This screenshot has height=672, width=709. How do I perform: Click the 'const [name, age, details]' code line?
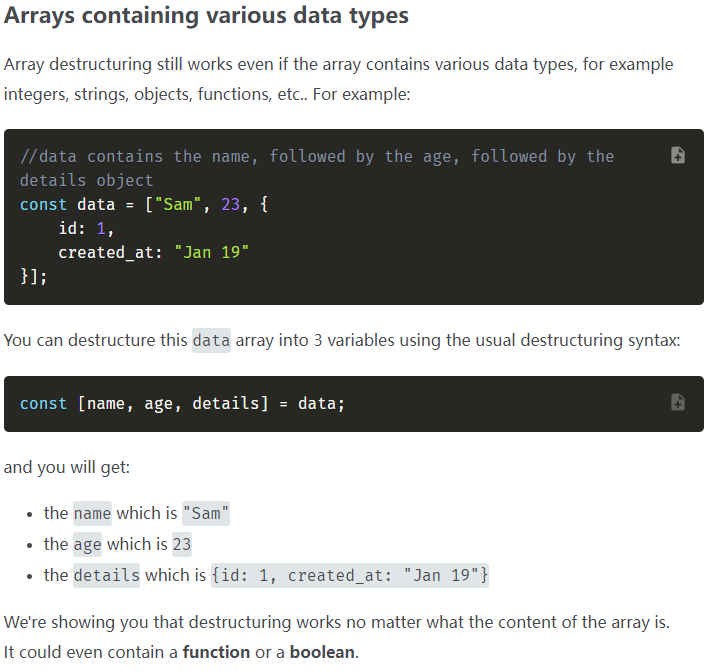tap(182, 404)
